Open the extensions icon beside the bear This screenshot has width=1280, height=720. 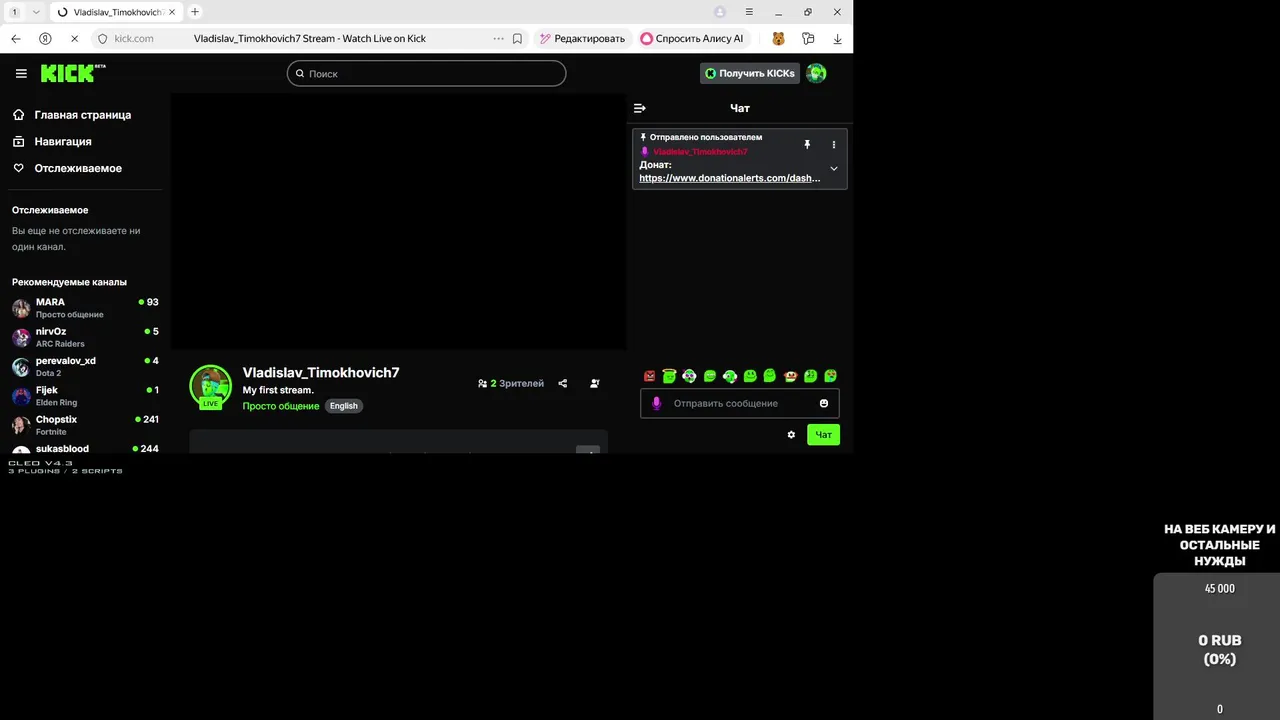pyautogui.click(x=808, y=38)
